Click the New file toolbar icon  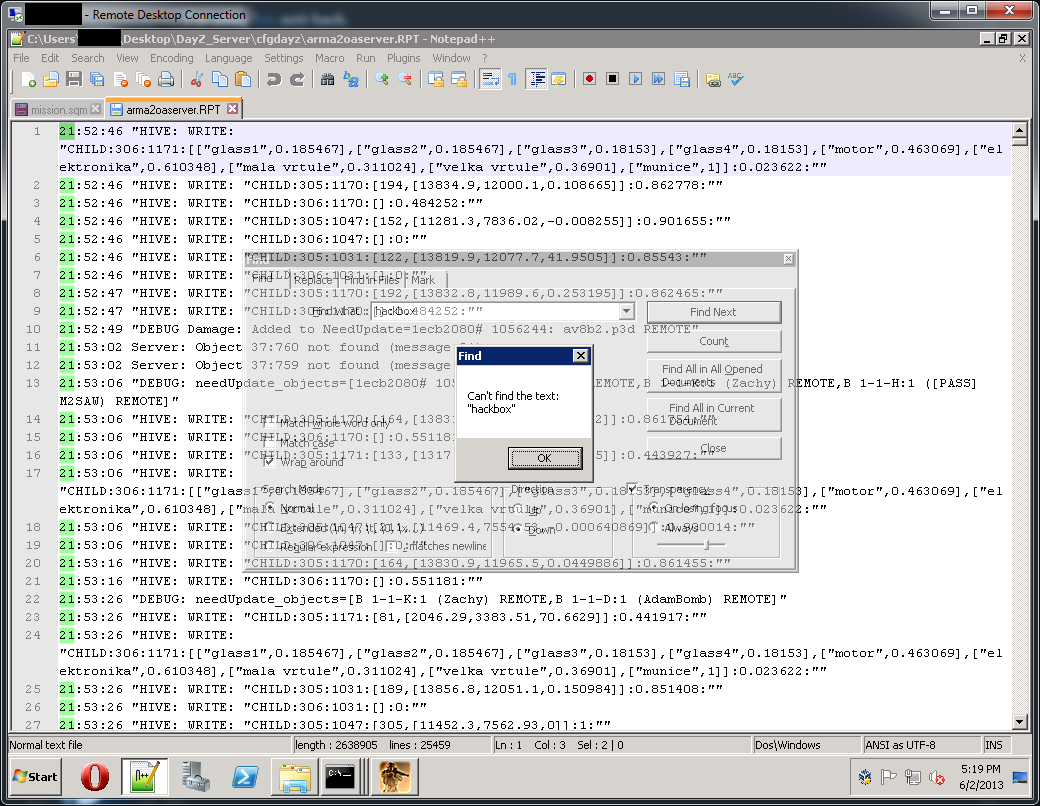[29, 80]
